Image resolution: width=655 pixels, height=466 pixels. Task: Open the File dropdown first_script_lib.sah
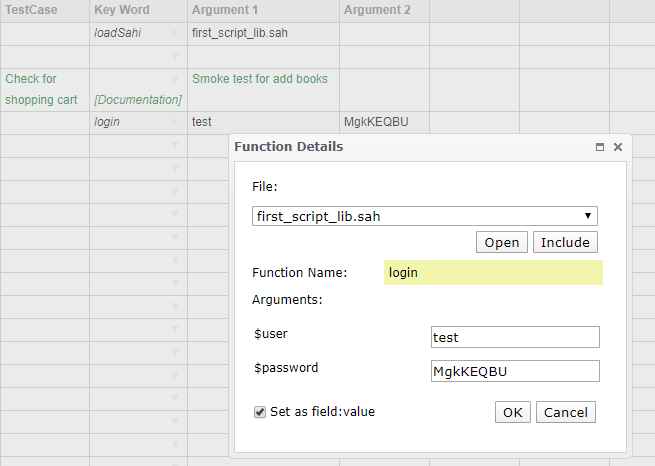425,216
